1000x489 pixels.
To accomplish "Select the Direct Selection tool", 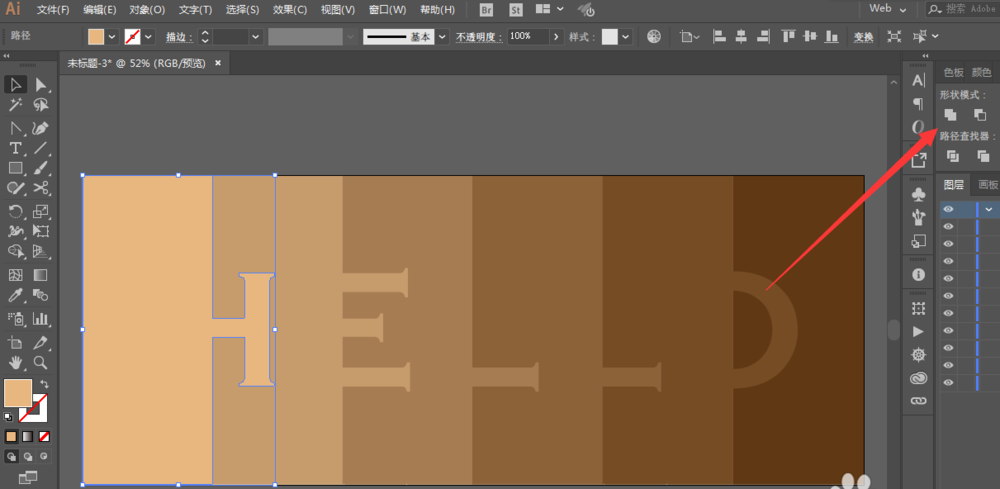I will point(41,85).
